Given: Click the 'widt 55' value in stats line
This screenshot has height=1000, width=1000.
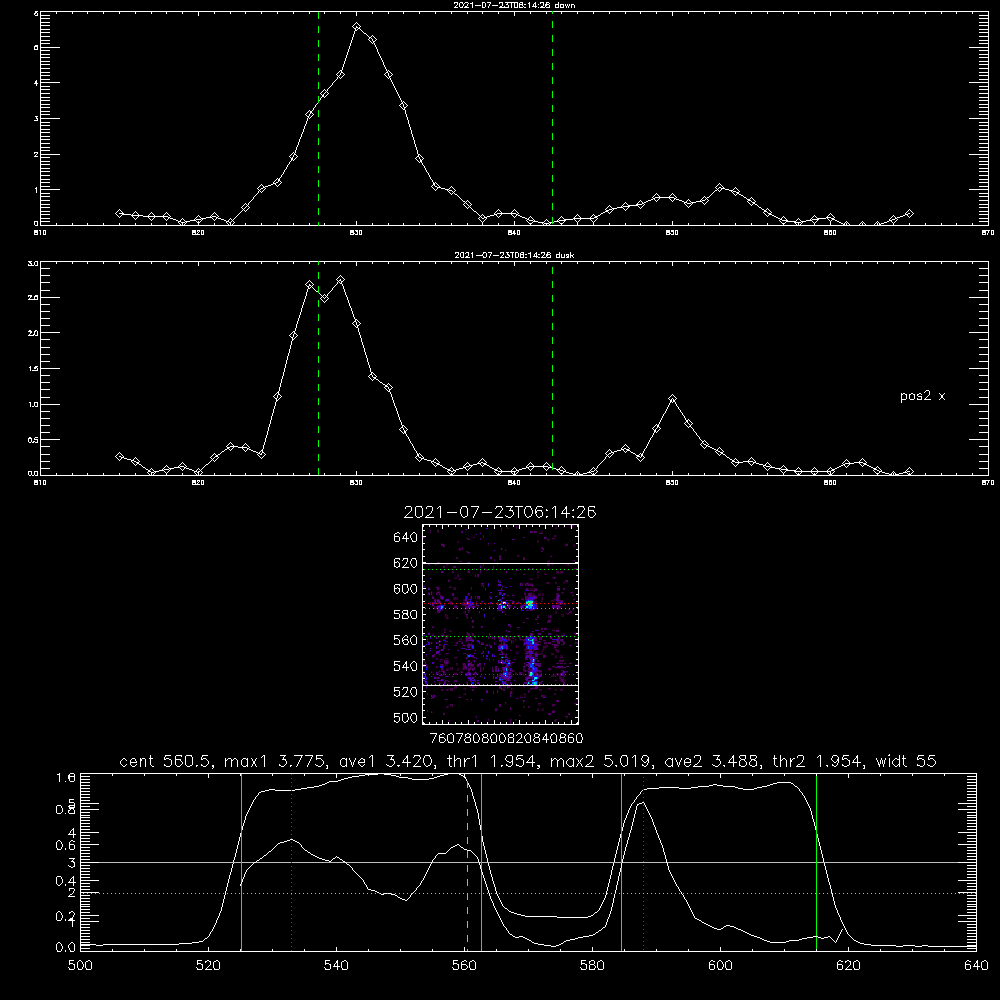Looking at the screenshot, I should click(x=906, y=761).
